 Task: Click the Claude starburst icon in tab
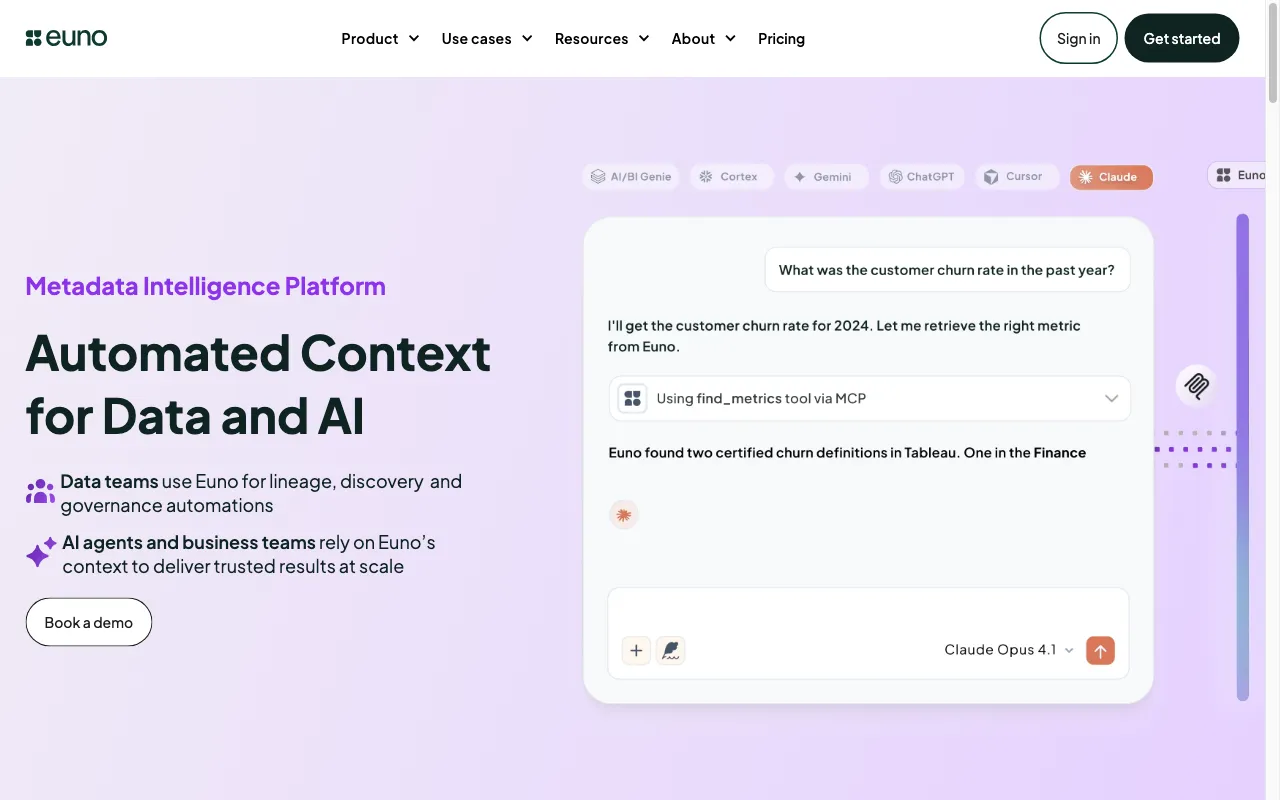pos(1085,177)
